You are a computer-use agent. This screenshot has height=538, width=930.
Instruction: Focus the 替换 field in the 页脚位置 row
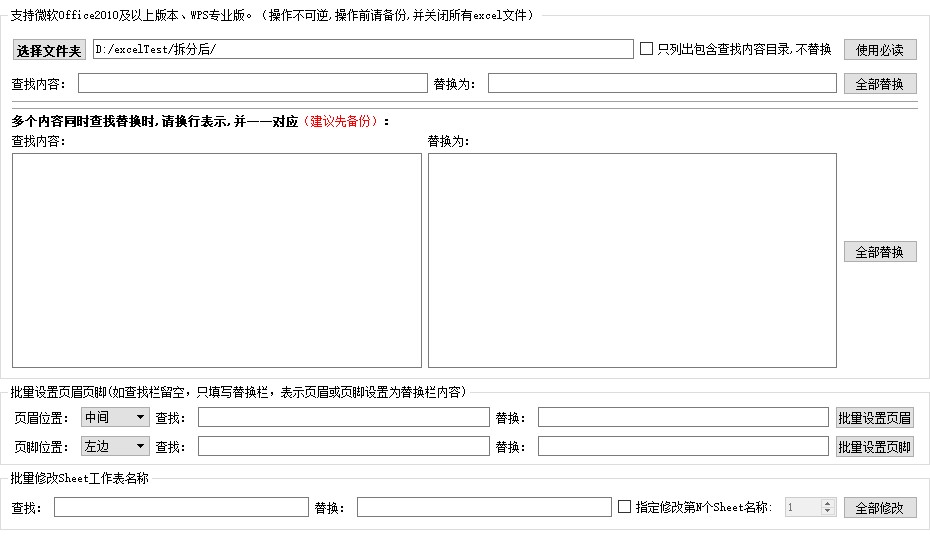click(683, 446)
